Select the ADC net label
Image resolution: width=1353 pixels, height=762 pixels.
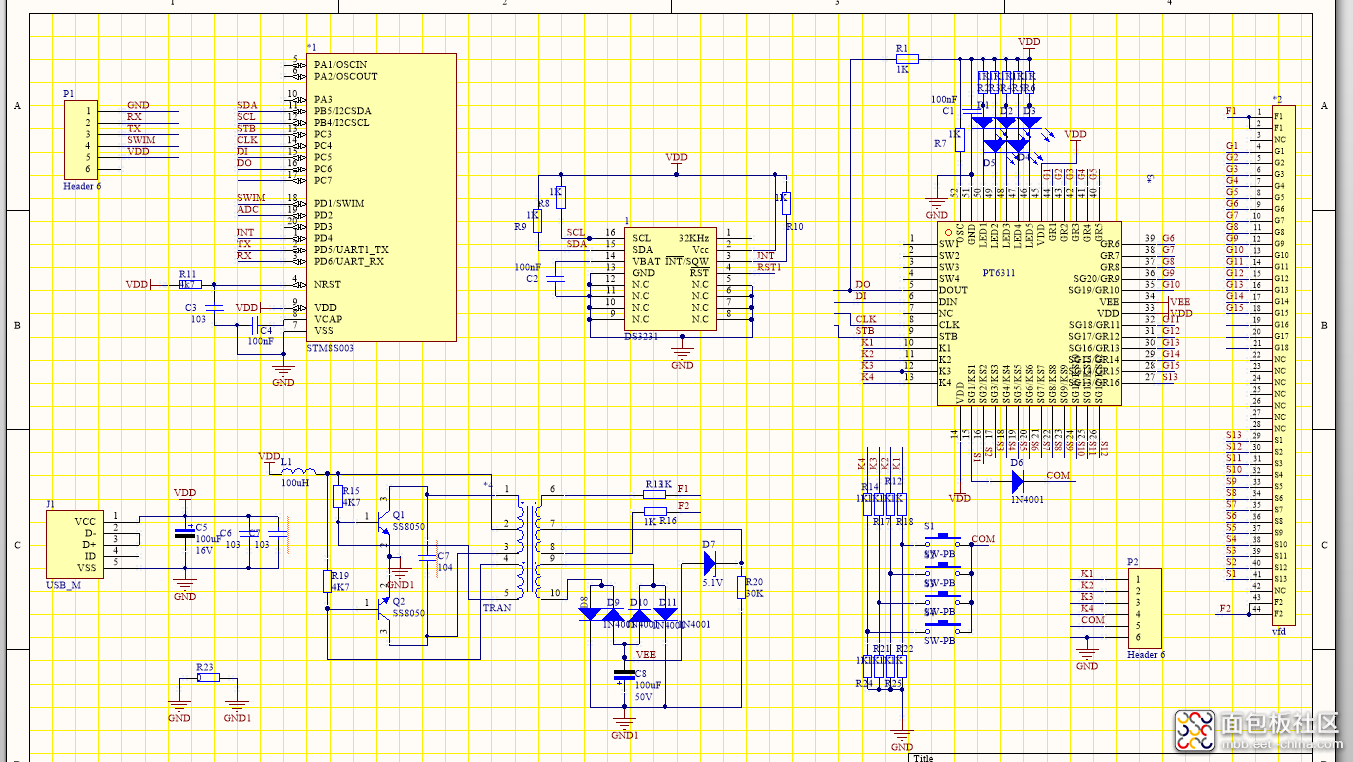(248, 209)
